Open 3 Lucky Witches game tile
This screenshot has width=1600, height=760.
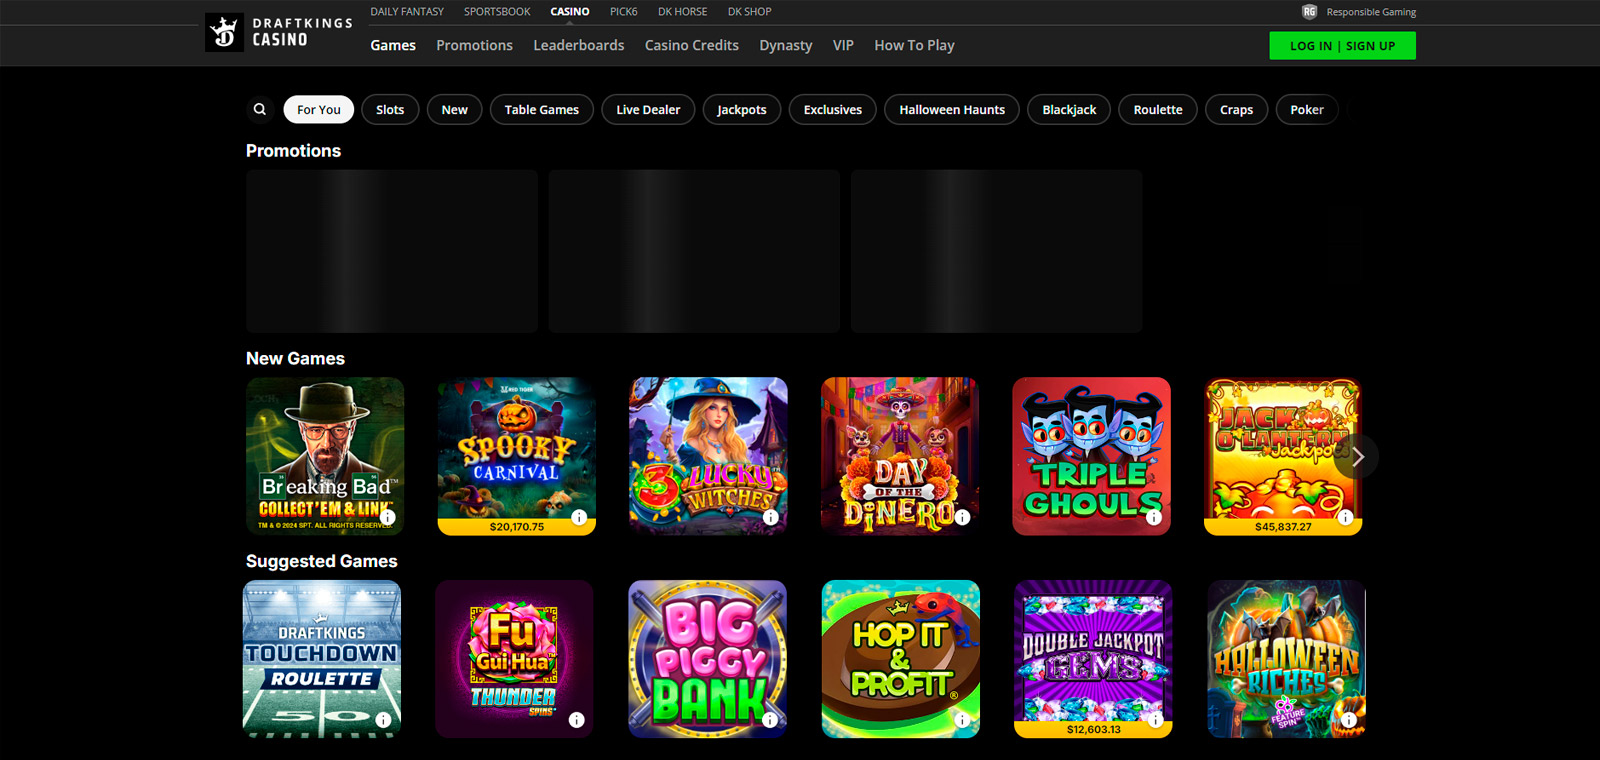709,456
